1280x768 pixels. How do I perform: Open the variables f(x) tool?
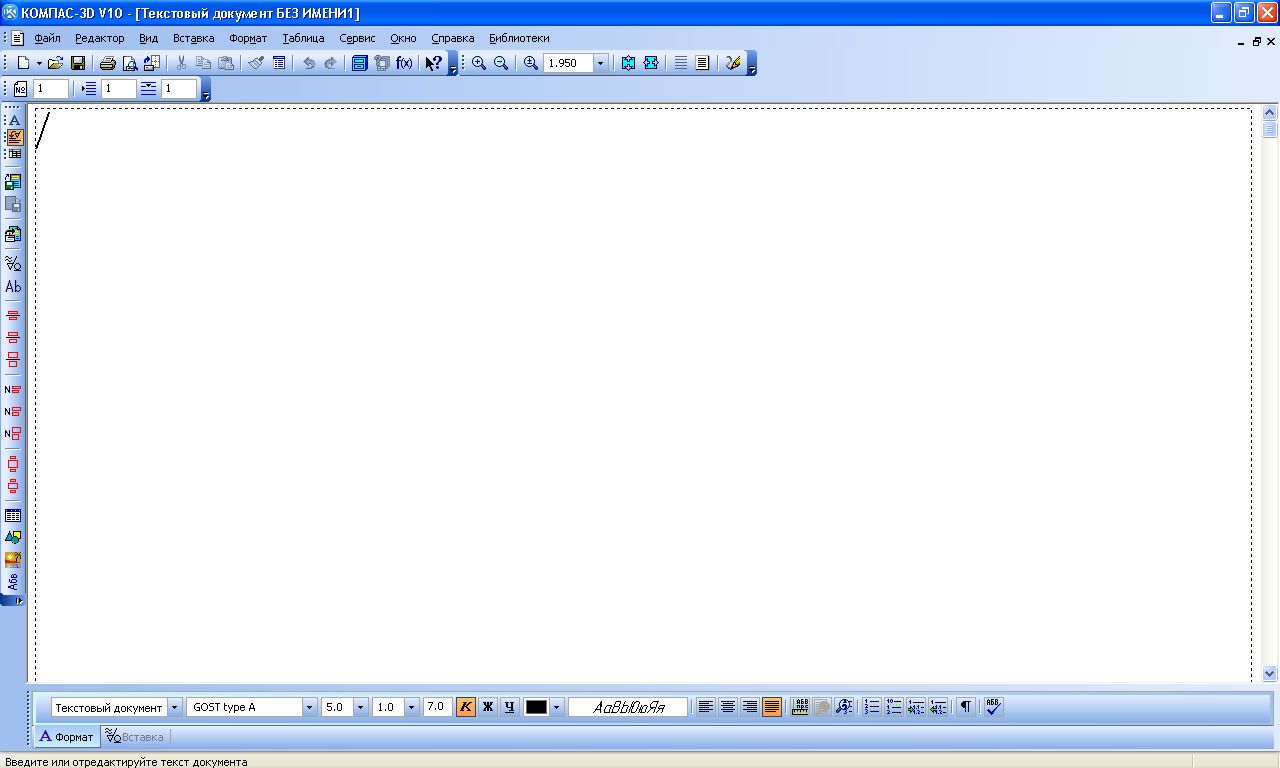click(x=404, y=63)
